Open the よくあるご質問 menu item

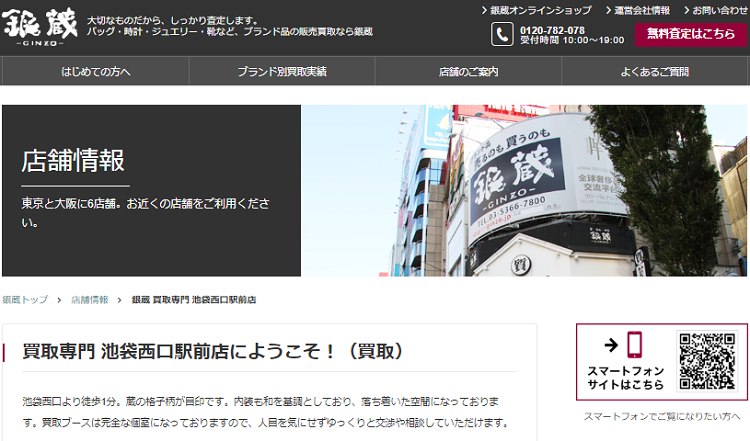tap(654, 71)
